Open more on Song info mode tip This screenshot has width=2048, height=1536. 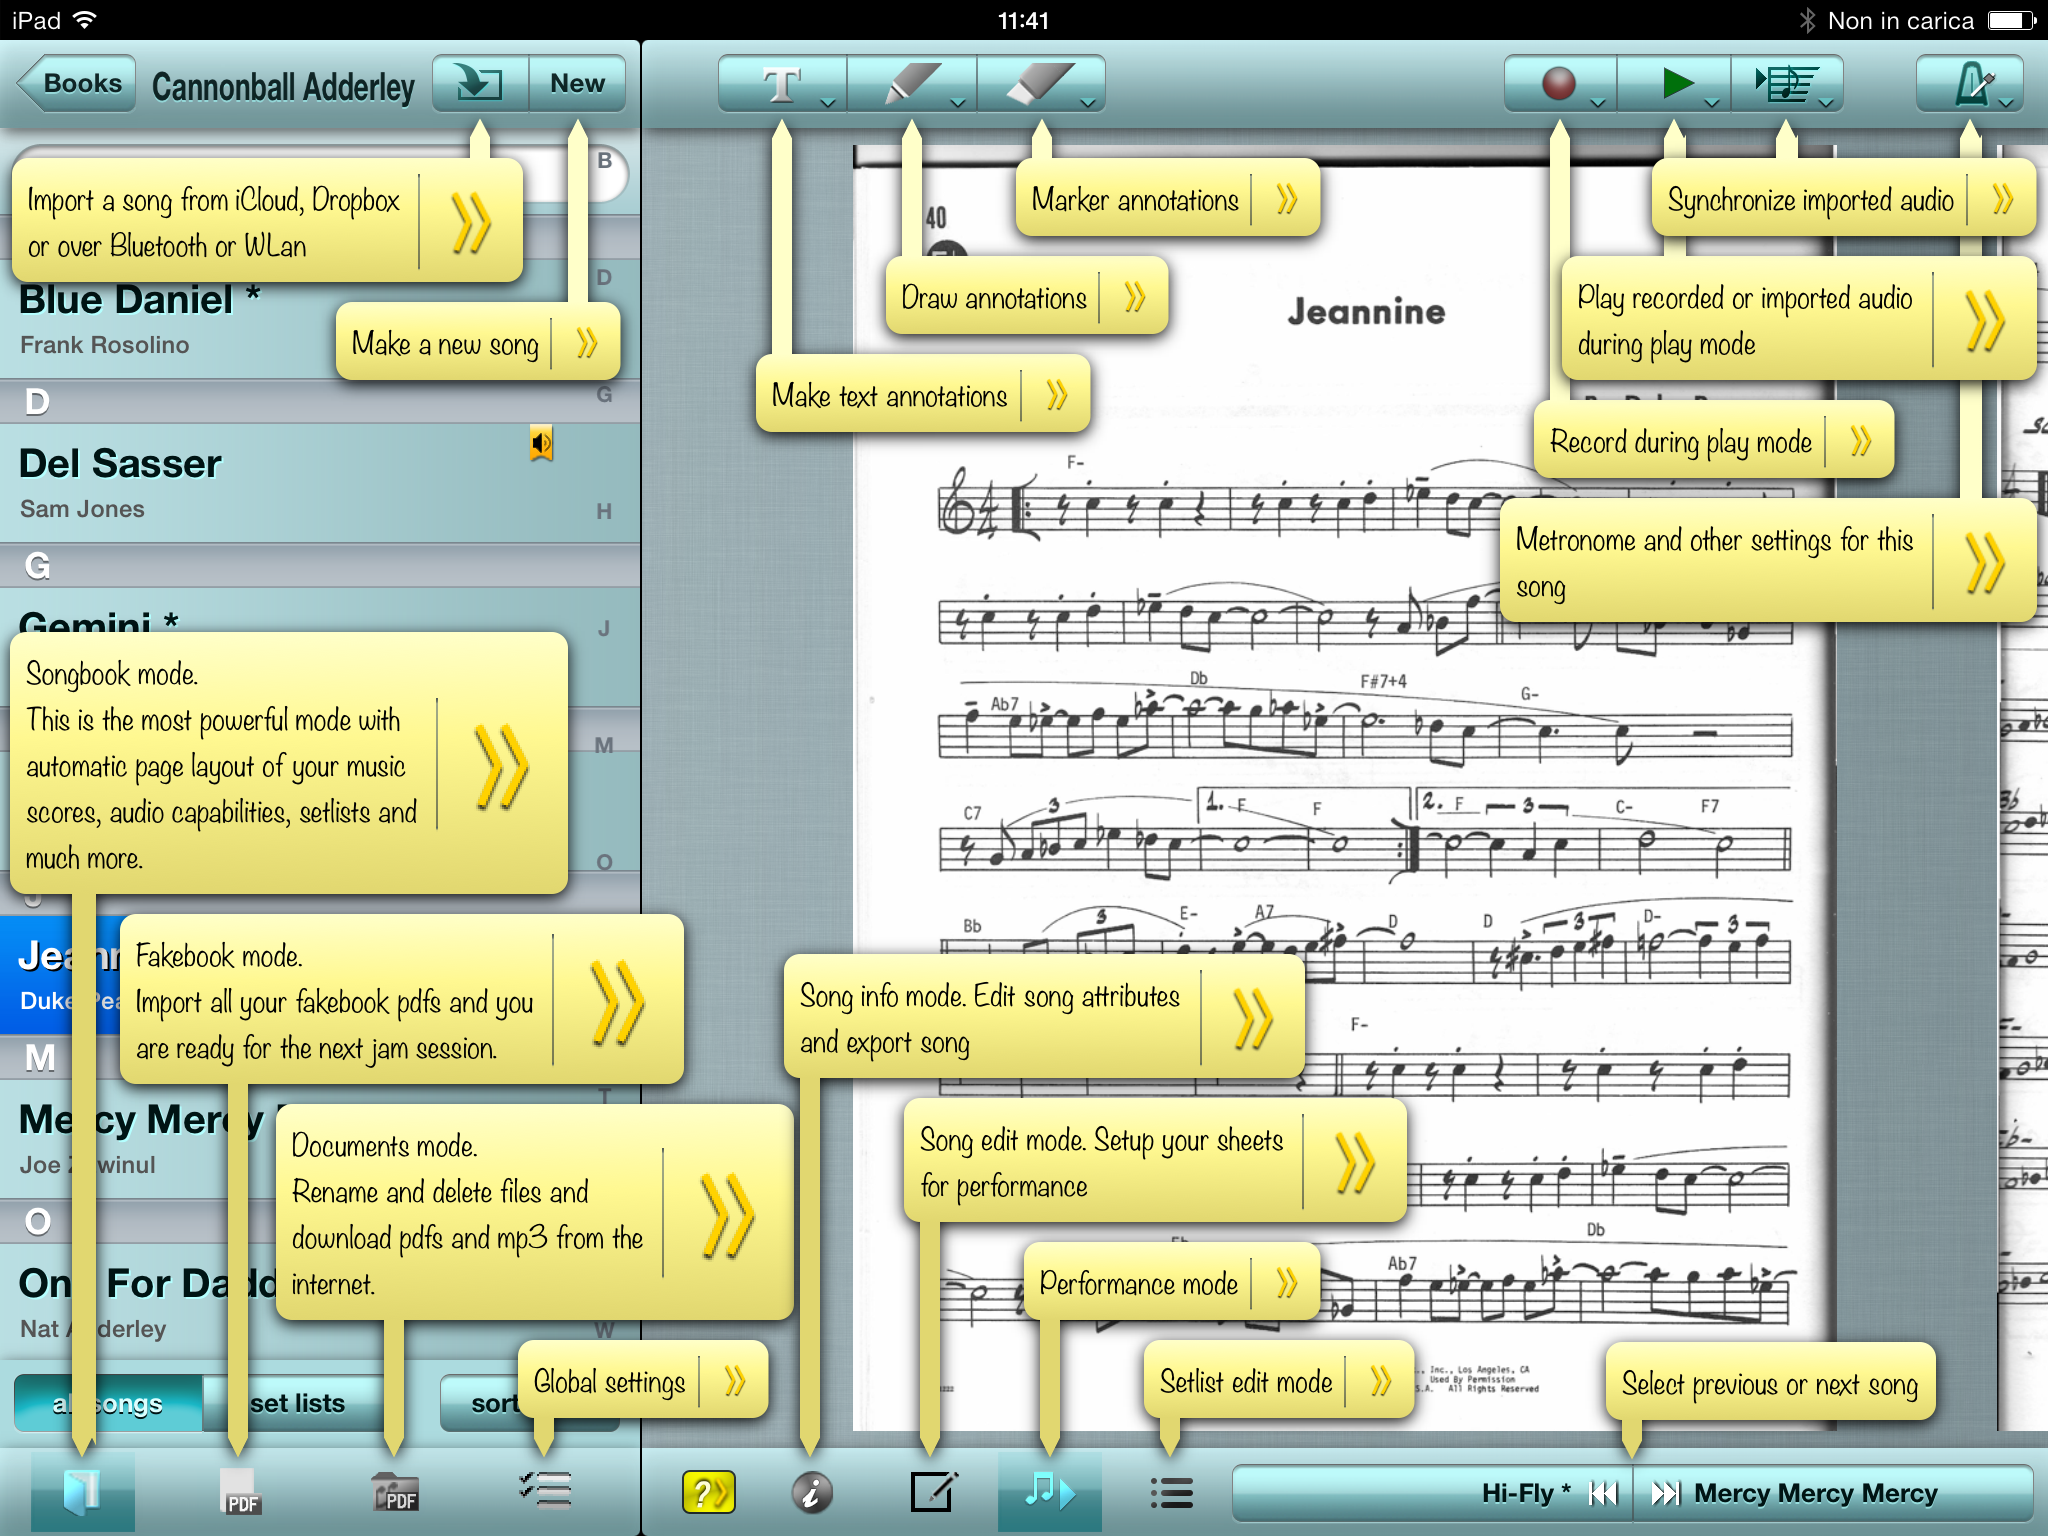1252,1018
